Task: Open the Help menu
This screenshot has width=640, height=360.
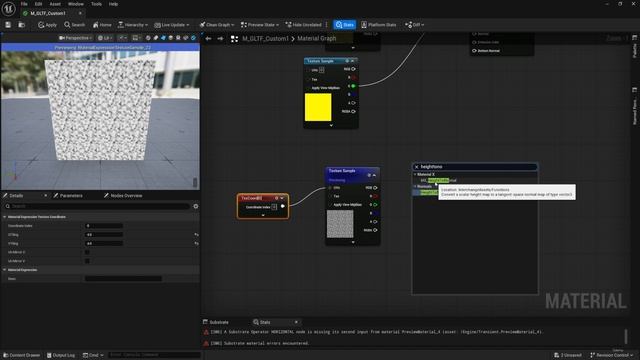Action: point(113,4)
